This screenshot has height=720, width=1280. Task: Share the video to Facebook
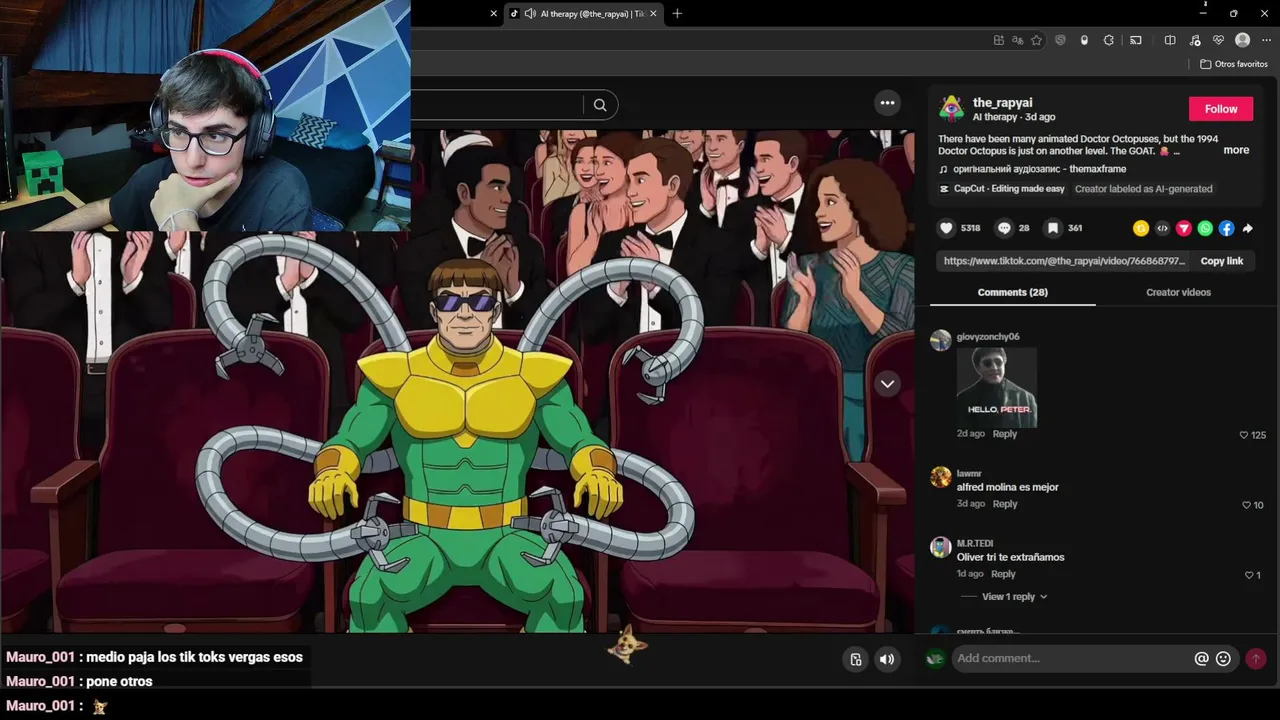pyautogui.click(x=1226, y=228)
